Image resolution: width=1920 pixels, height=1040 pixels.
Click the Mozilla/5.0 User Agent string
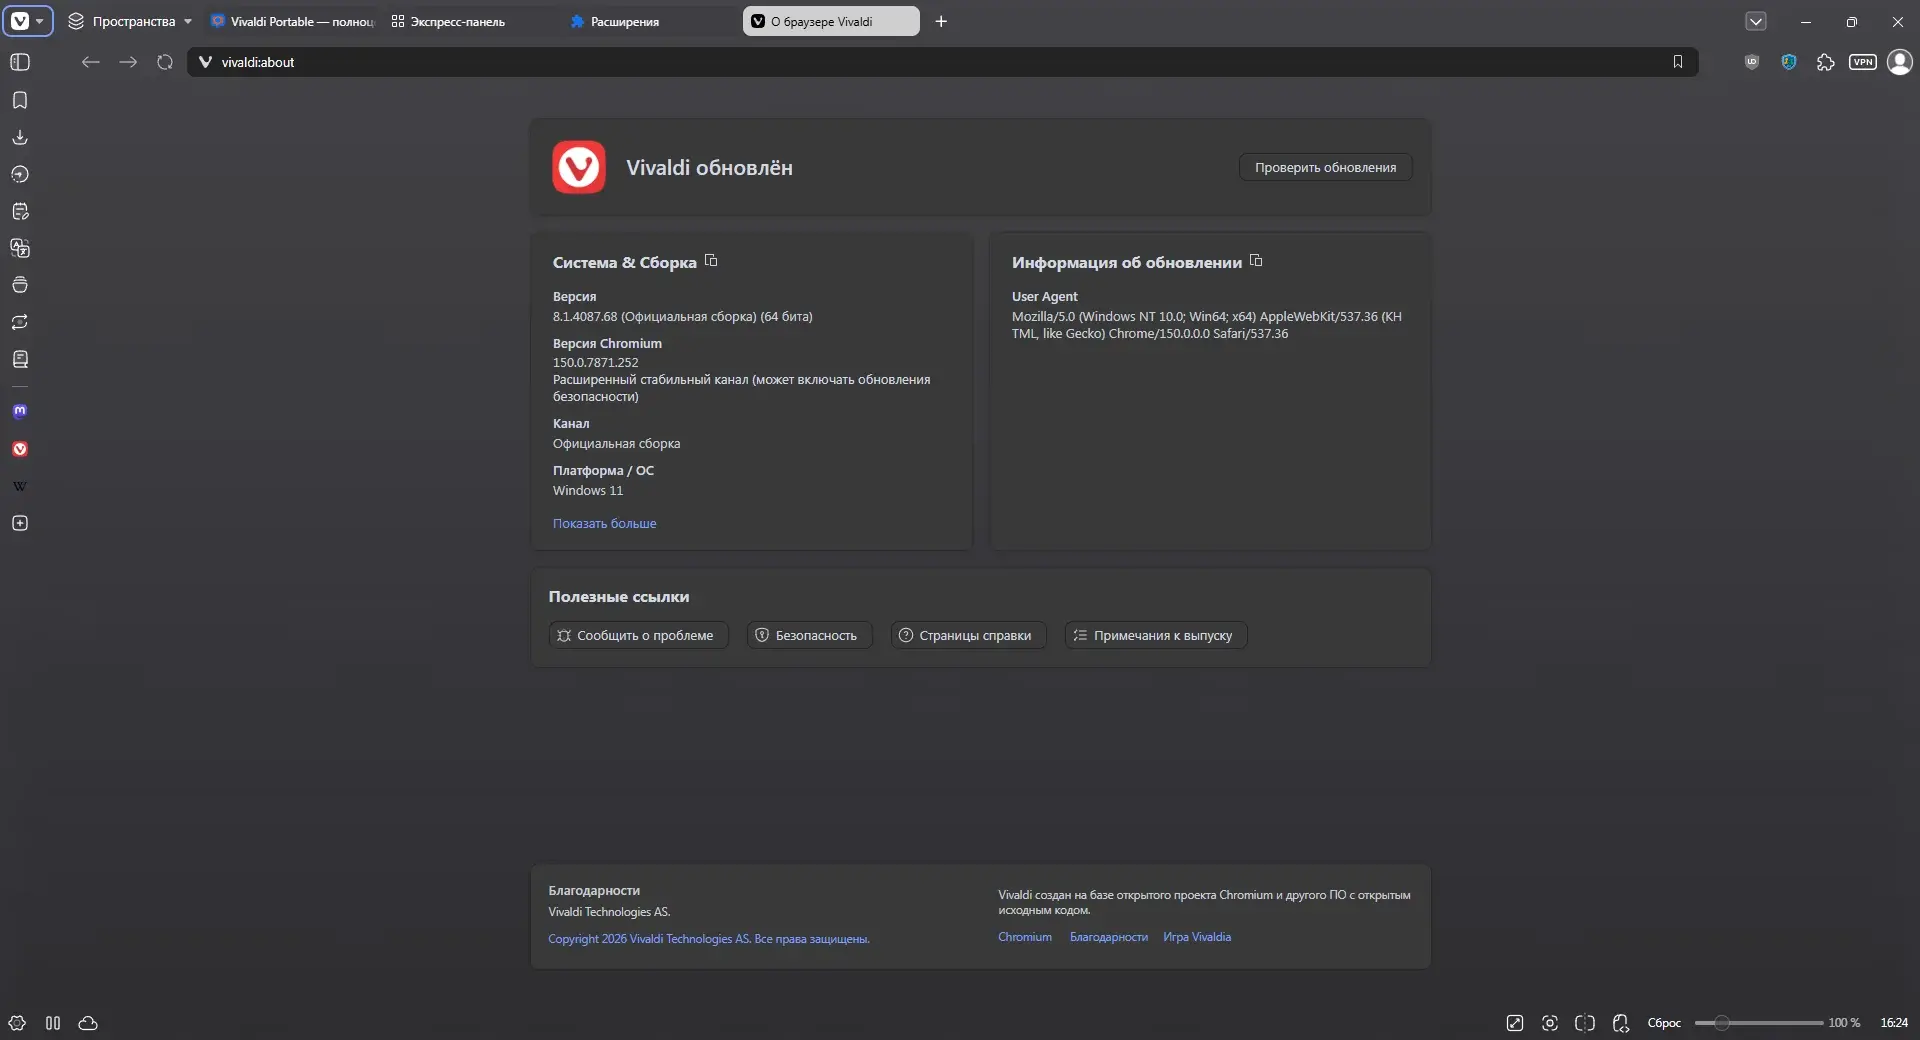(x=1207, y=325)
